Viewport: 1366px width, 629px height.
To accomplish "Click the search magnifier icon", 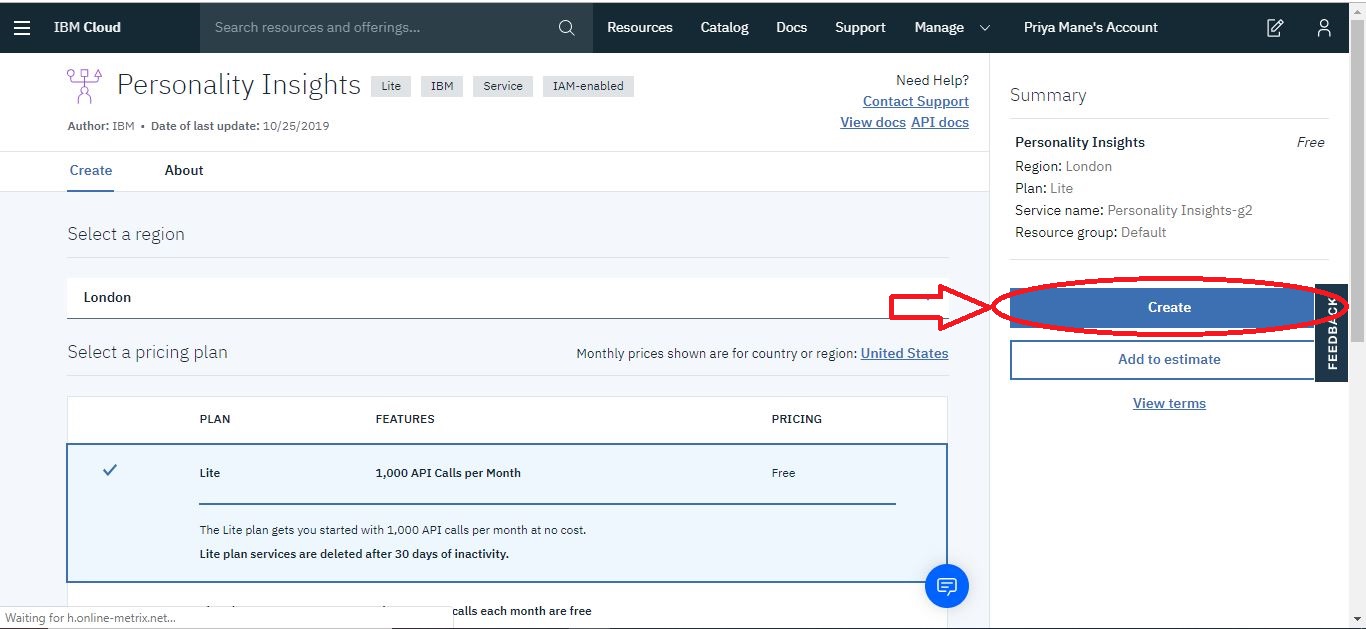I will (566, 27).
